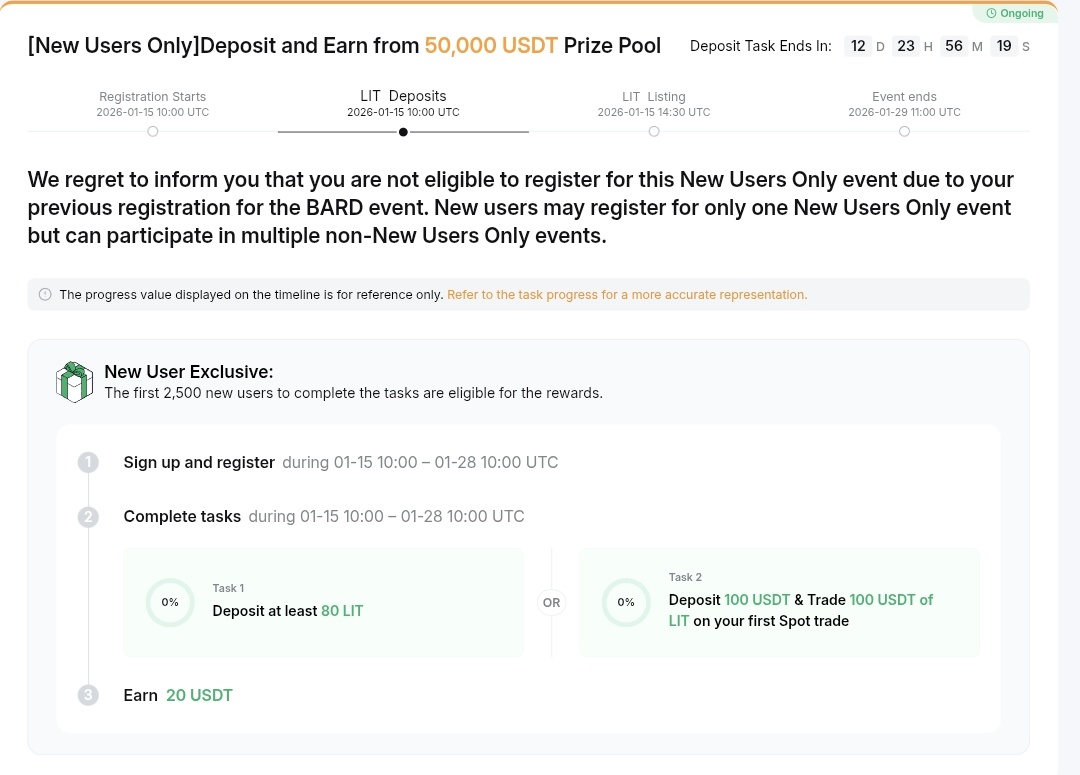Viewport: 1080px width, 775px height.
Task: Click the Sign up and register step
Action: pyautogui.click(x=199, y=462)
